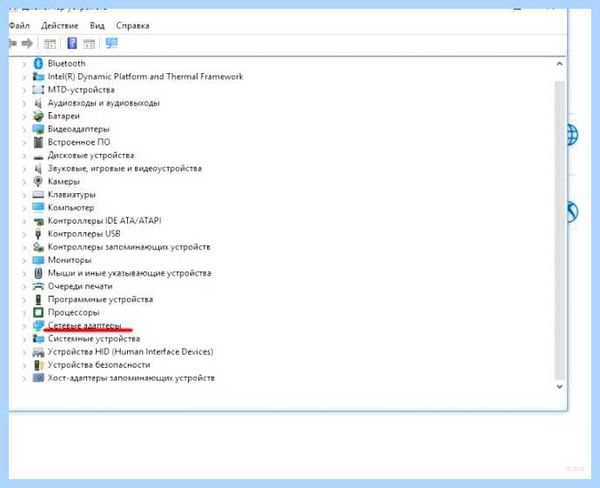Click the Батареи battery icon
The height and width of the screenshot is (488, 600).
point(38,116)
